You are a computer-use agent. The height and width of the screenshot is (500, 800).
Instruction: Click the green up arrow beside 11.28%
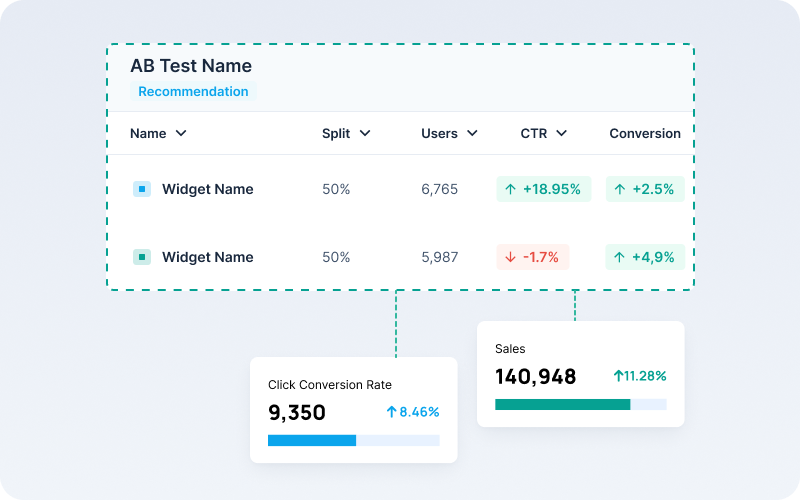click(618, 376)
